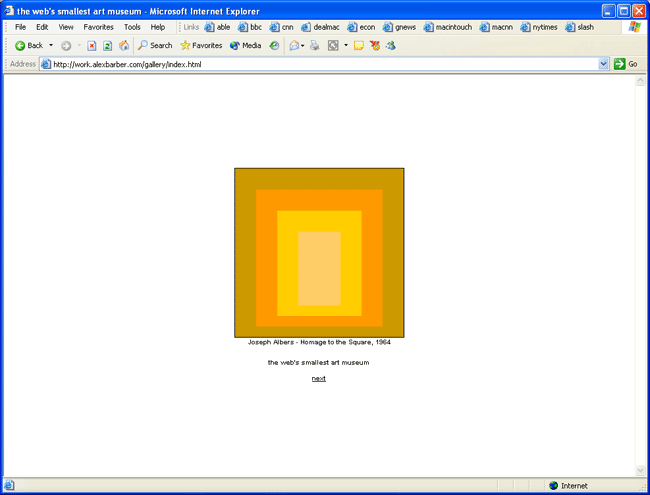The height and width of the screenshot is (495, 650).
Task: Maximize the Internet Explorer window
Action: pos(624,11)
